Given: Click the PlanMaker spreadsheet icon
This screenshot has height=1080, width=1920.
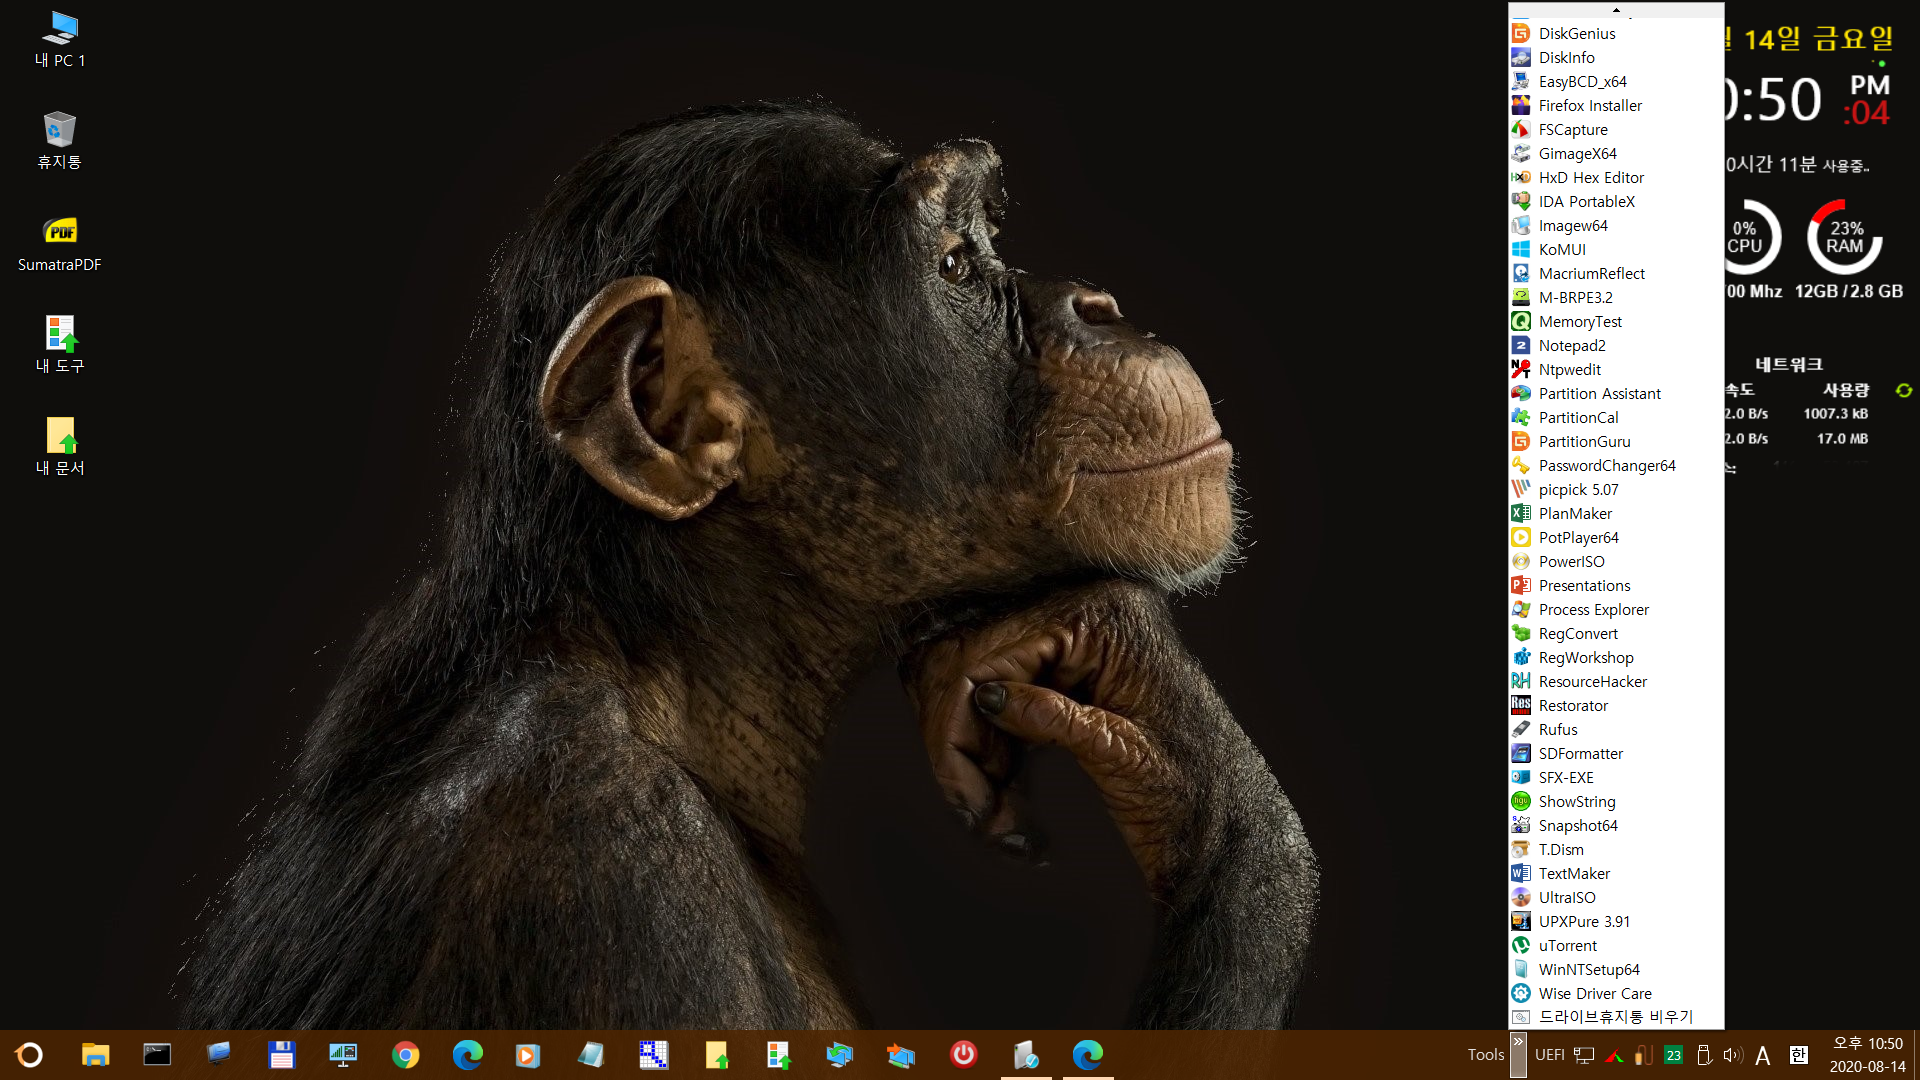Looking at the screenshot, I should [1521, 513].
